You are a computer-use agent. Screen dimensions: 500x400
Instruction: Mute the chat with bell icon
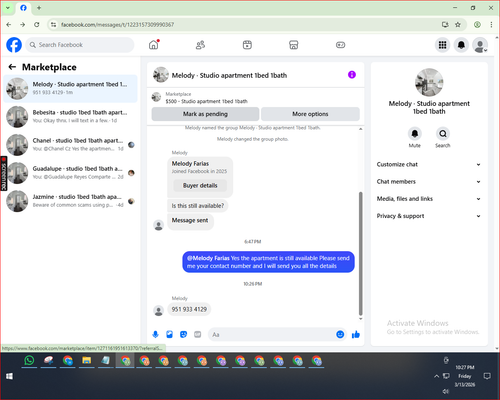415,134
